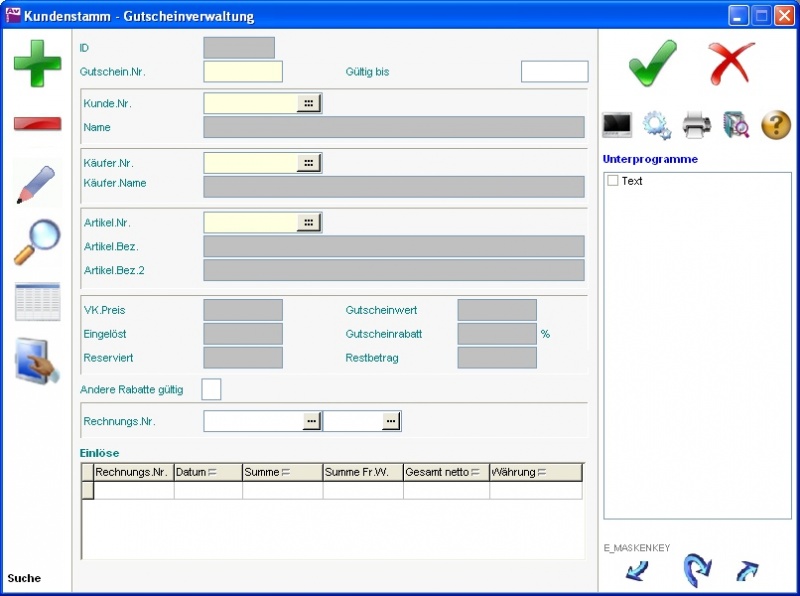
Task: Open help with the question mark icon
Action: [x=776, y=125]
